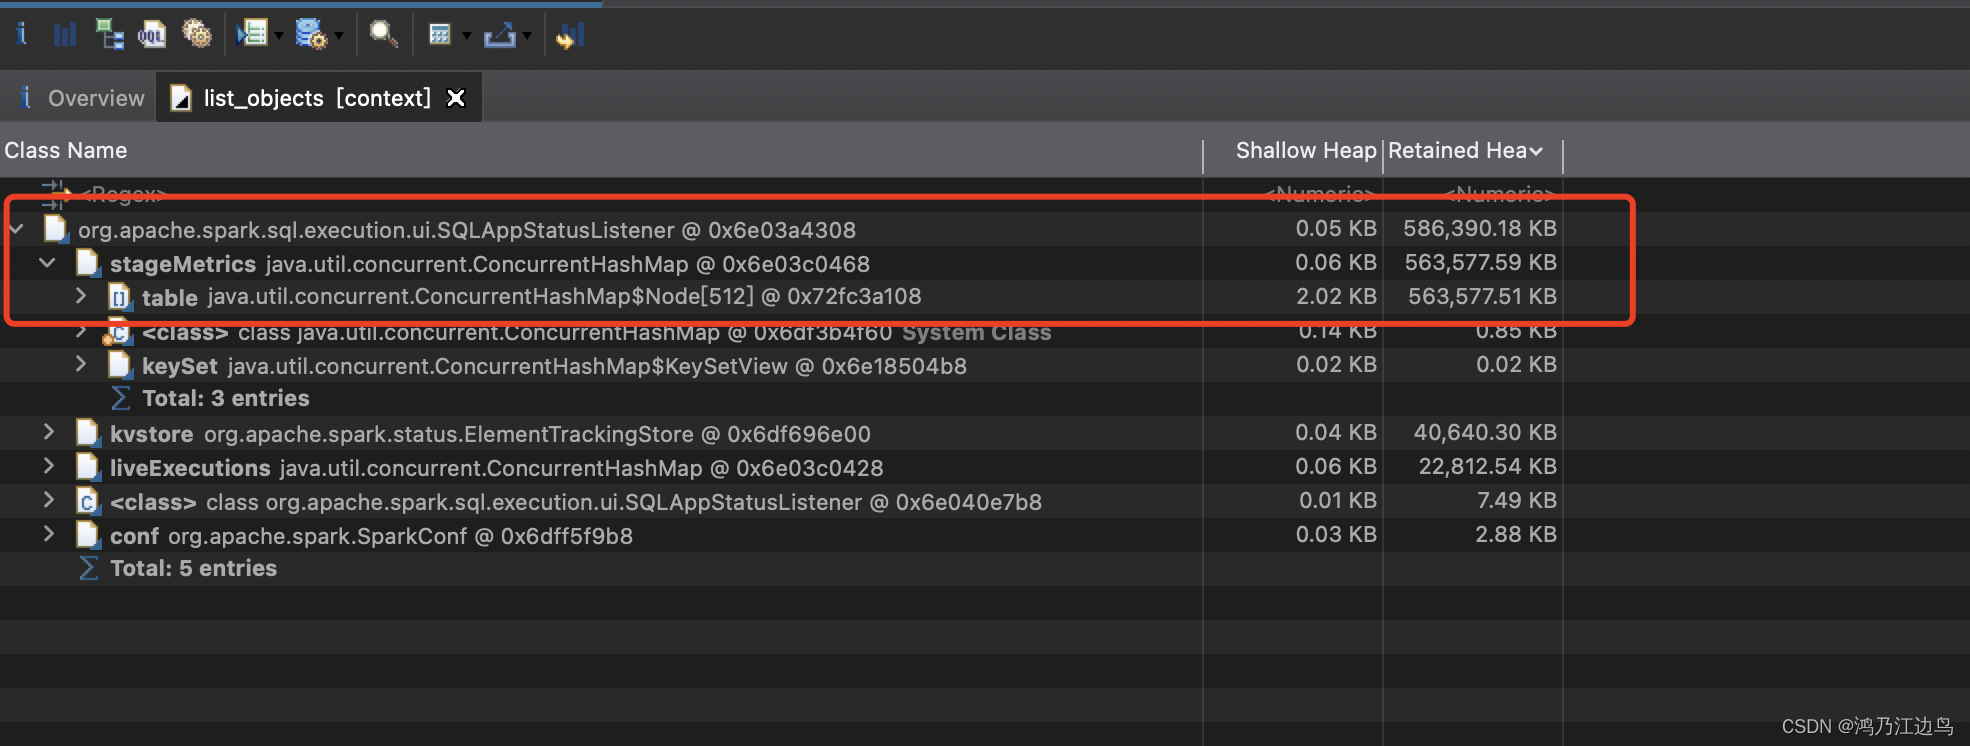Open the calculator icon dropdown arrow
This screenshot has height=746, width=1970.
[466, 36]
